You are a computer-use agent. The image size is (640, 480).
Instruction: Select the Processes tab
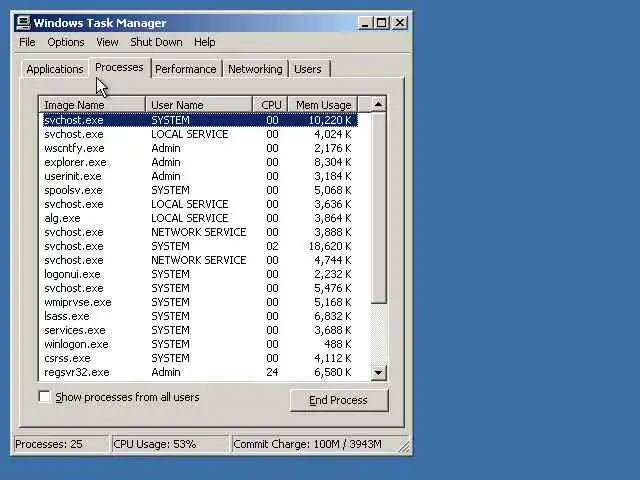click(119, 67)
